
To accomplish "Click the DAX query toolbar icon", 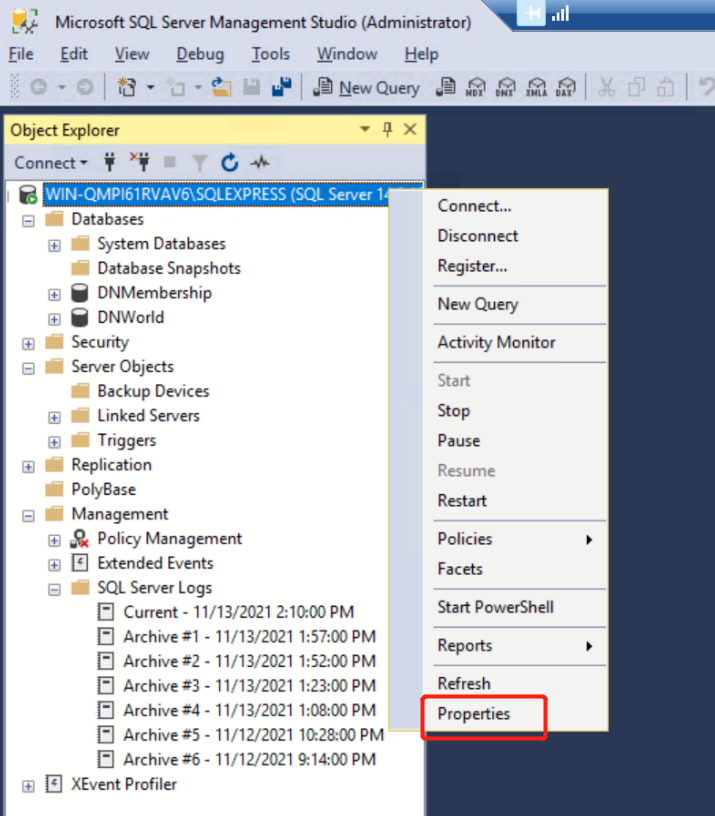I will (x=566, y=87).
